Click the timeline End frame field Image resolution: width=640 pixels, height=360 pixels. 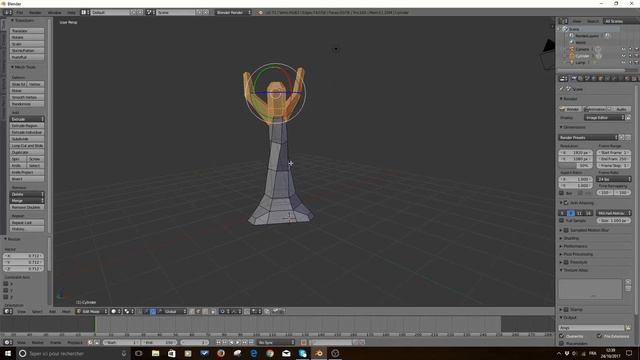tap(159, 342)
